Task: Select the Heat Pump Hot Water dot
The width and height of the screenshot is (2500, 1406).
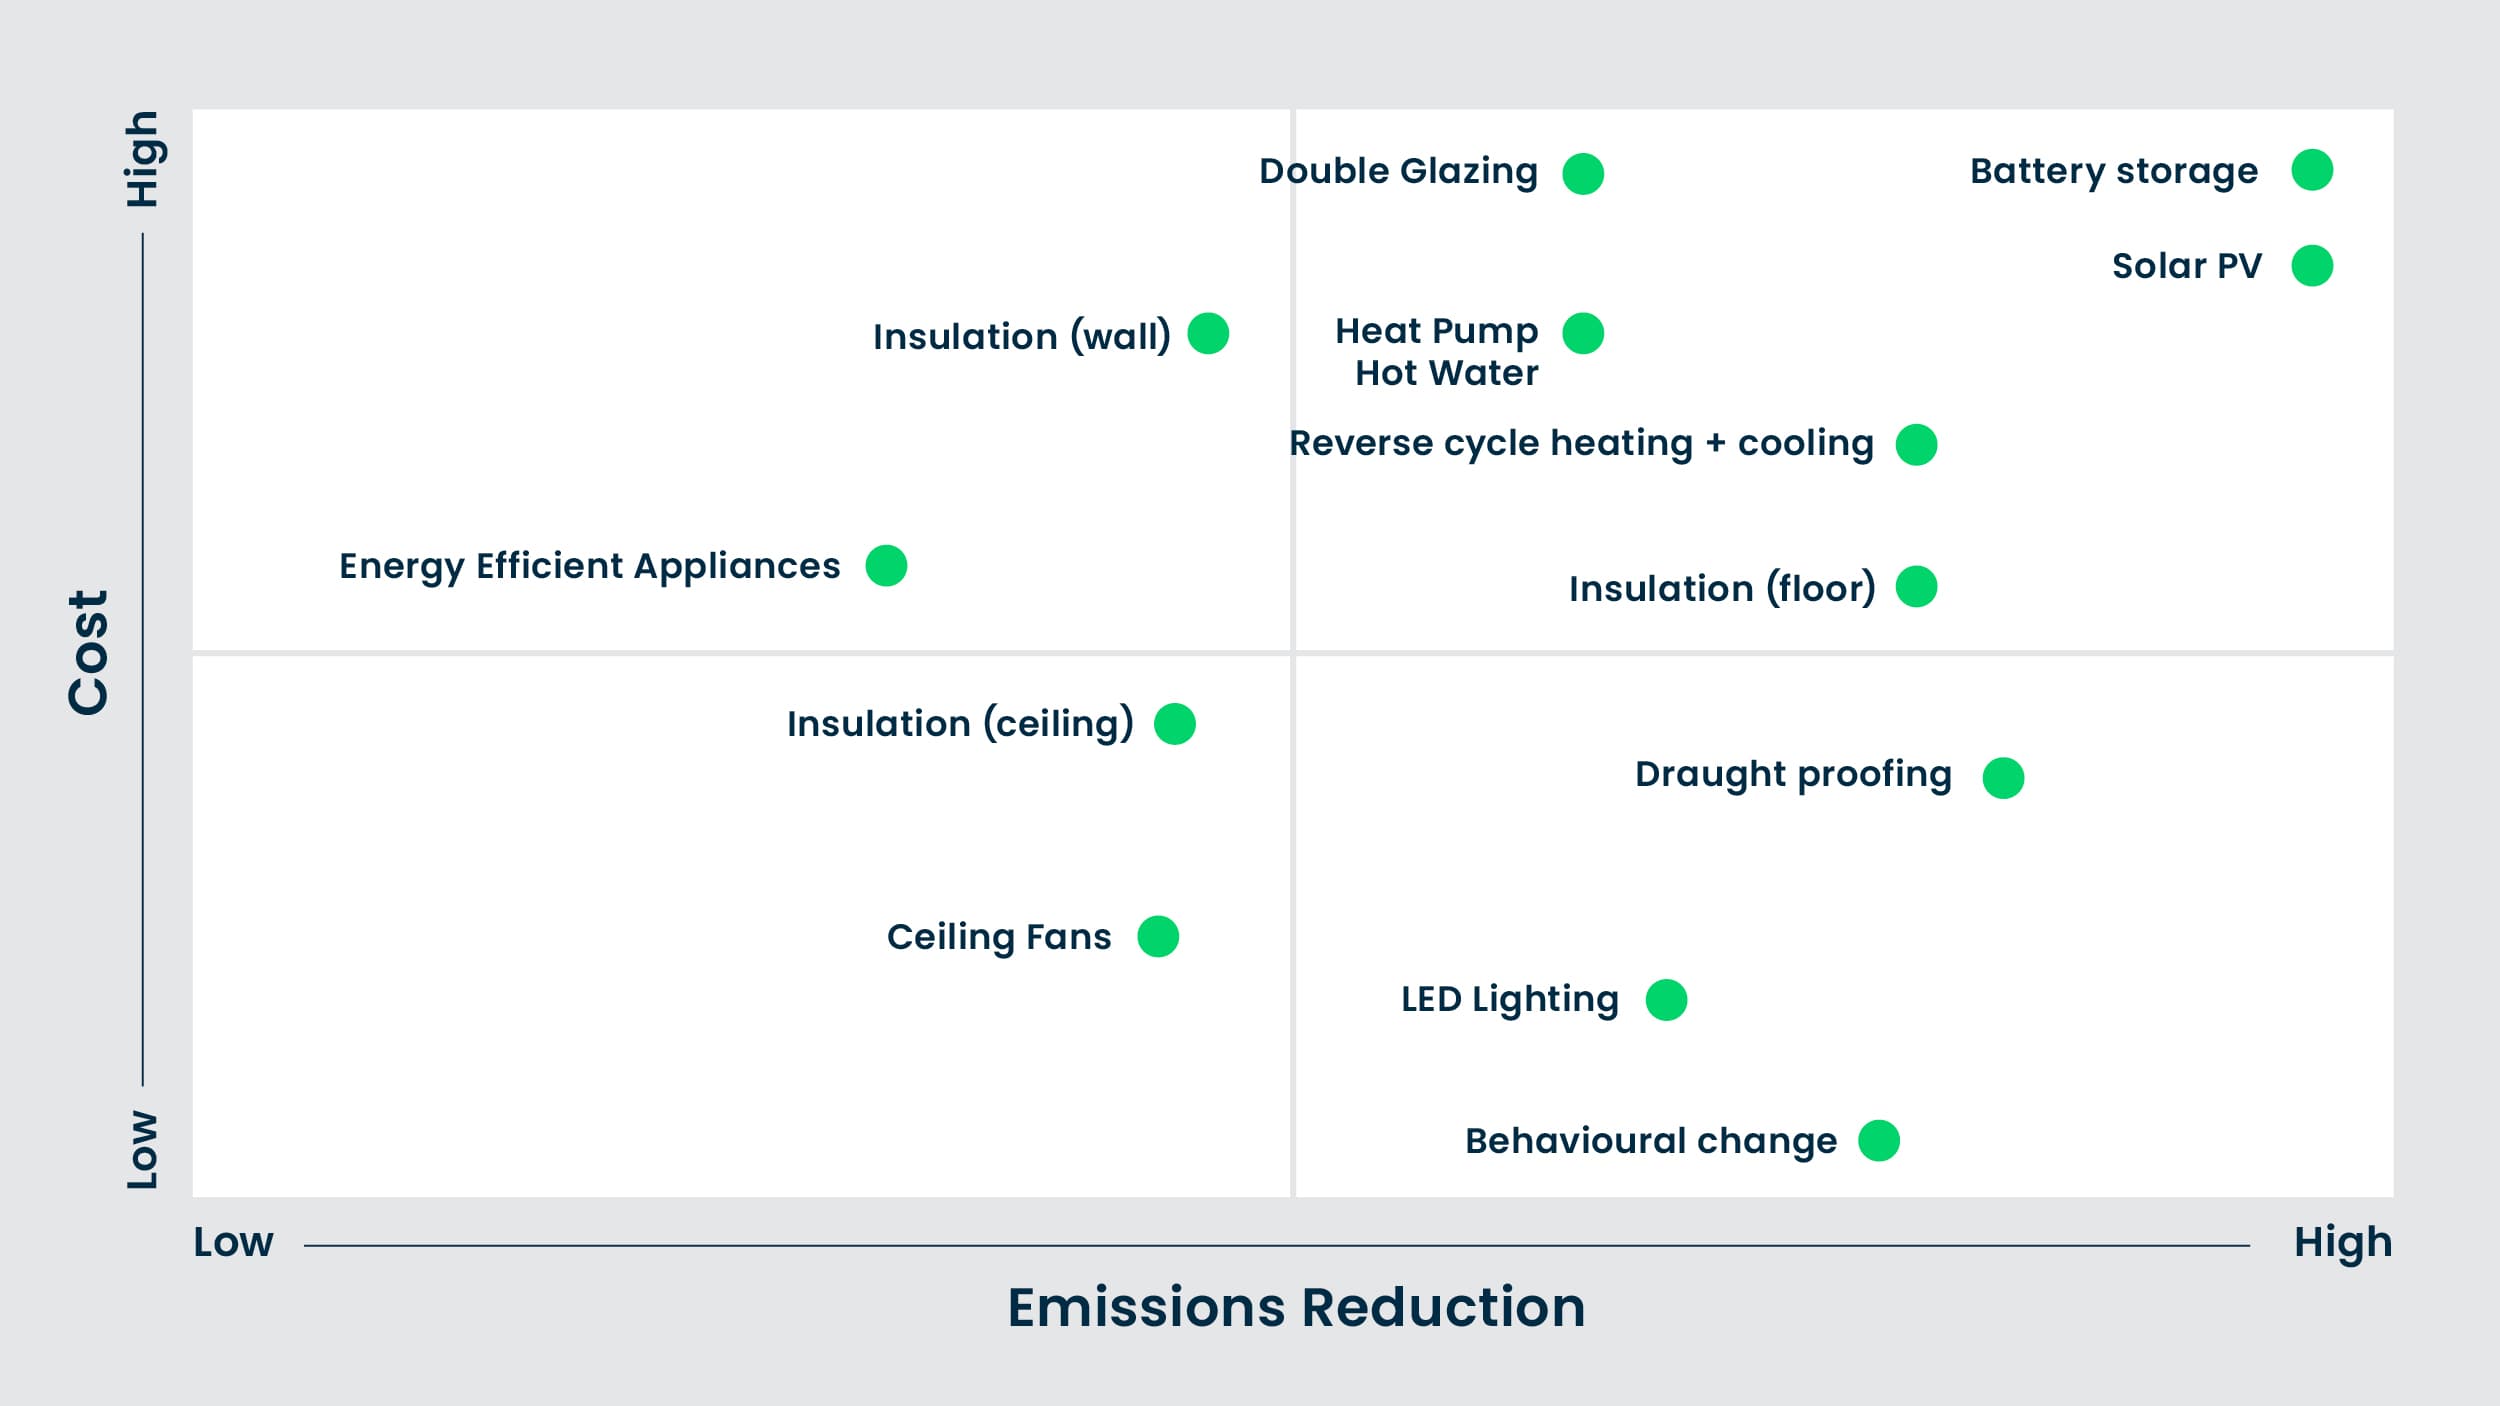Action: 1583,333
